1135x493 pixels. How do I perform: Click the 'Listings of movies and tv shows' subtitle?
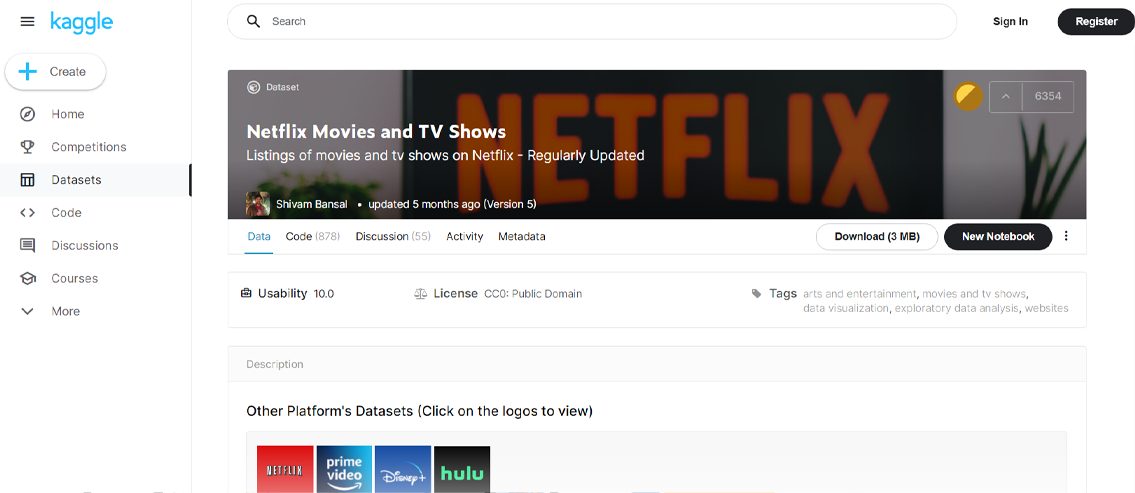click(445, 156)
